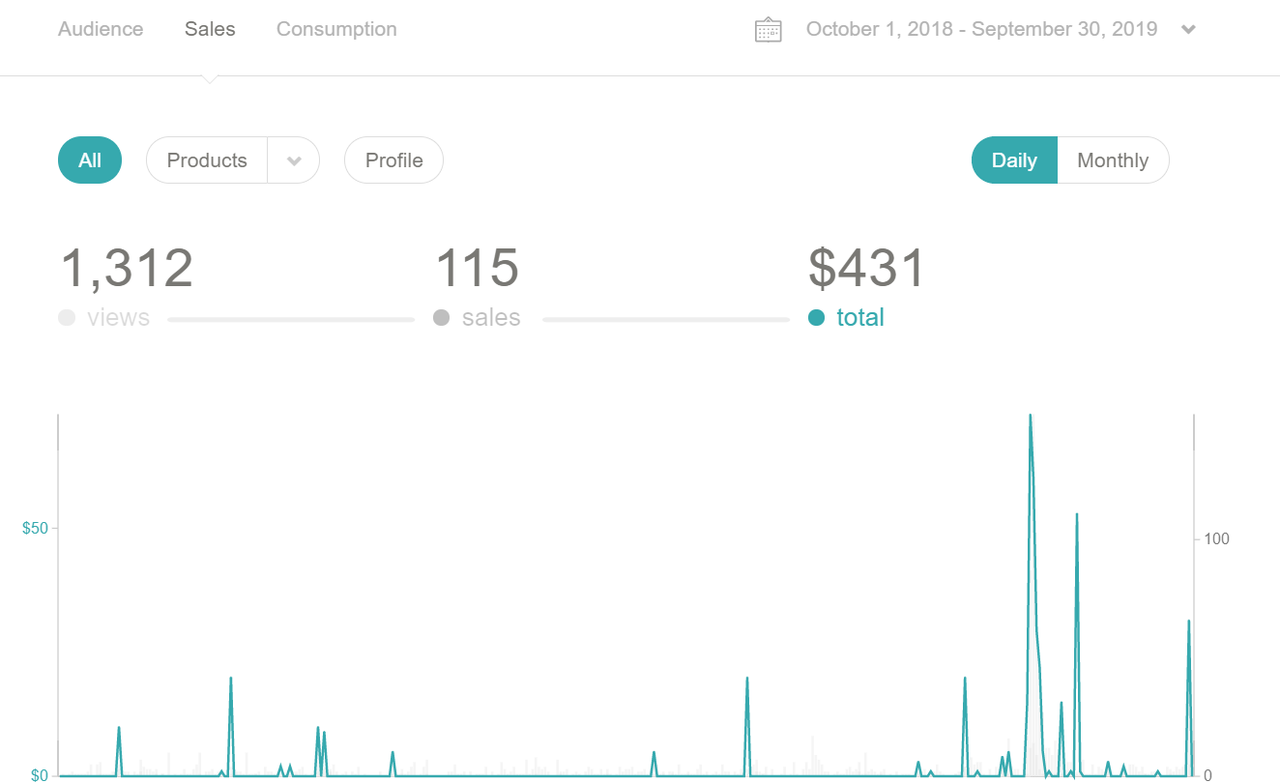Filter by Profile
This screenshot has height=783, width=1280.
pyautogui.click(x=394, y=160)
